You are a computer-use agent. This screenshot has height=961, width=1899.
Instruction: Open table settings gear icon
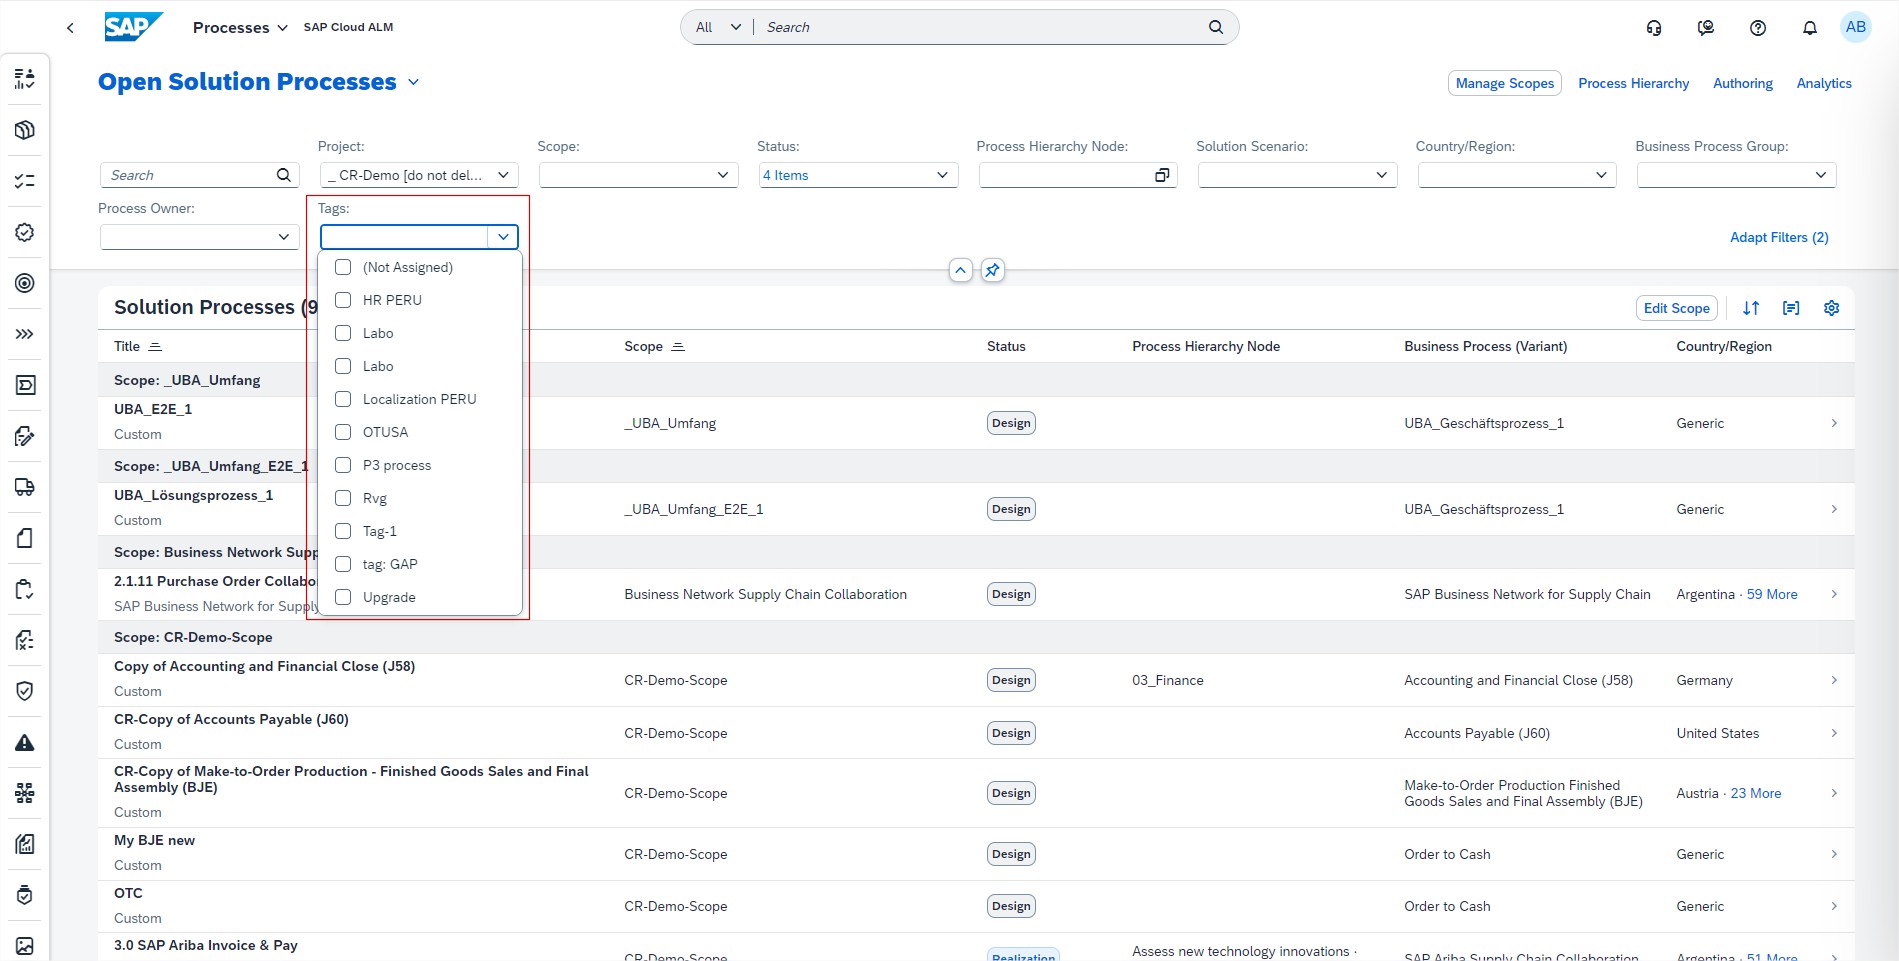point(1831,308)
